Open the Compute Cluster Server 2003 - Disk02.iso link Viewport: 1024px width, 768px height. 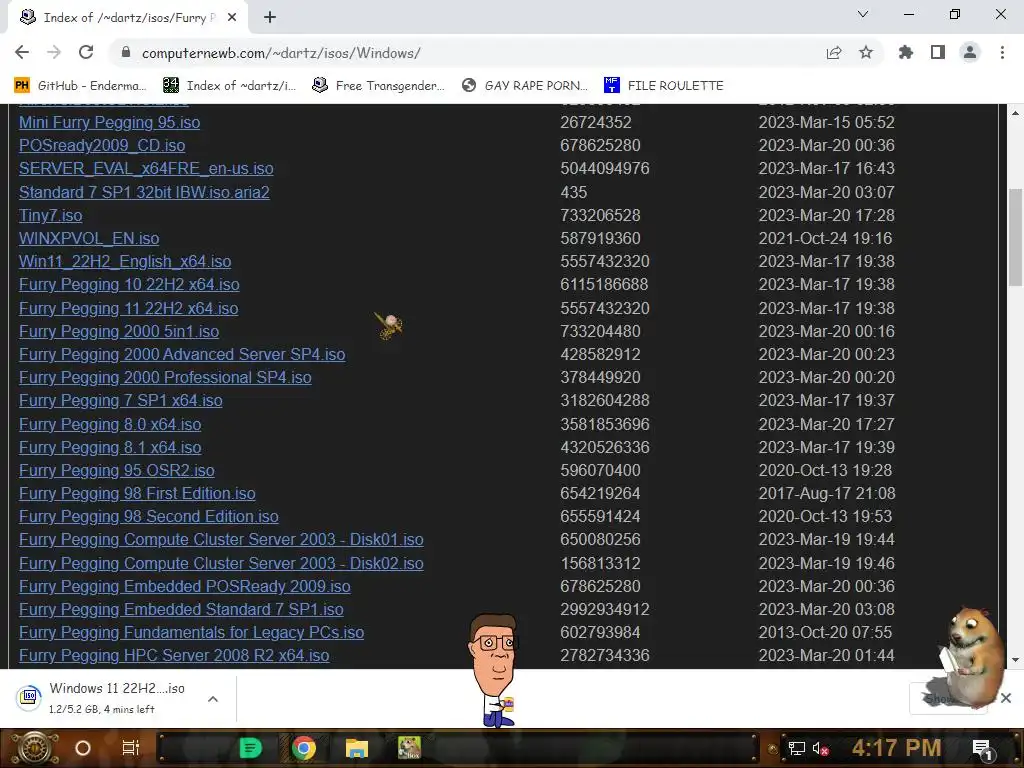(x=221, y=563)
